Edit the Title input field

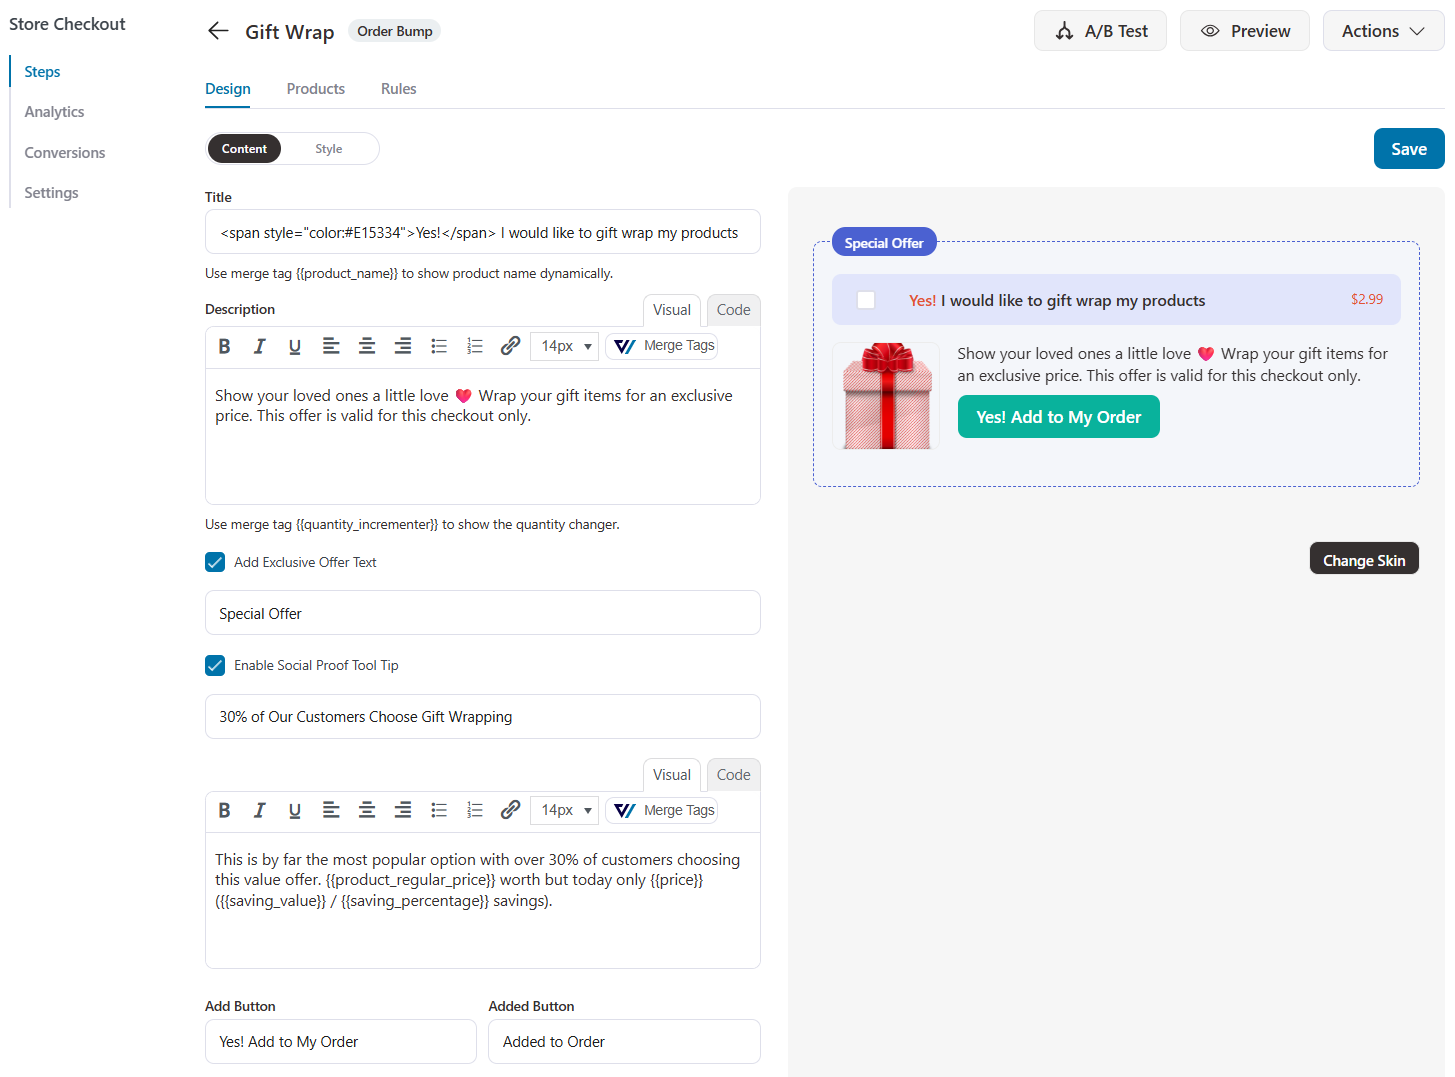coord(483,232)
